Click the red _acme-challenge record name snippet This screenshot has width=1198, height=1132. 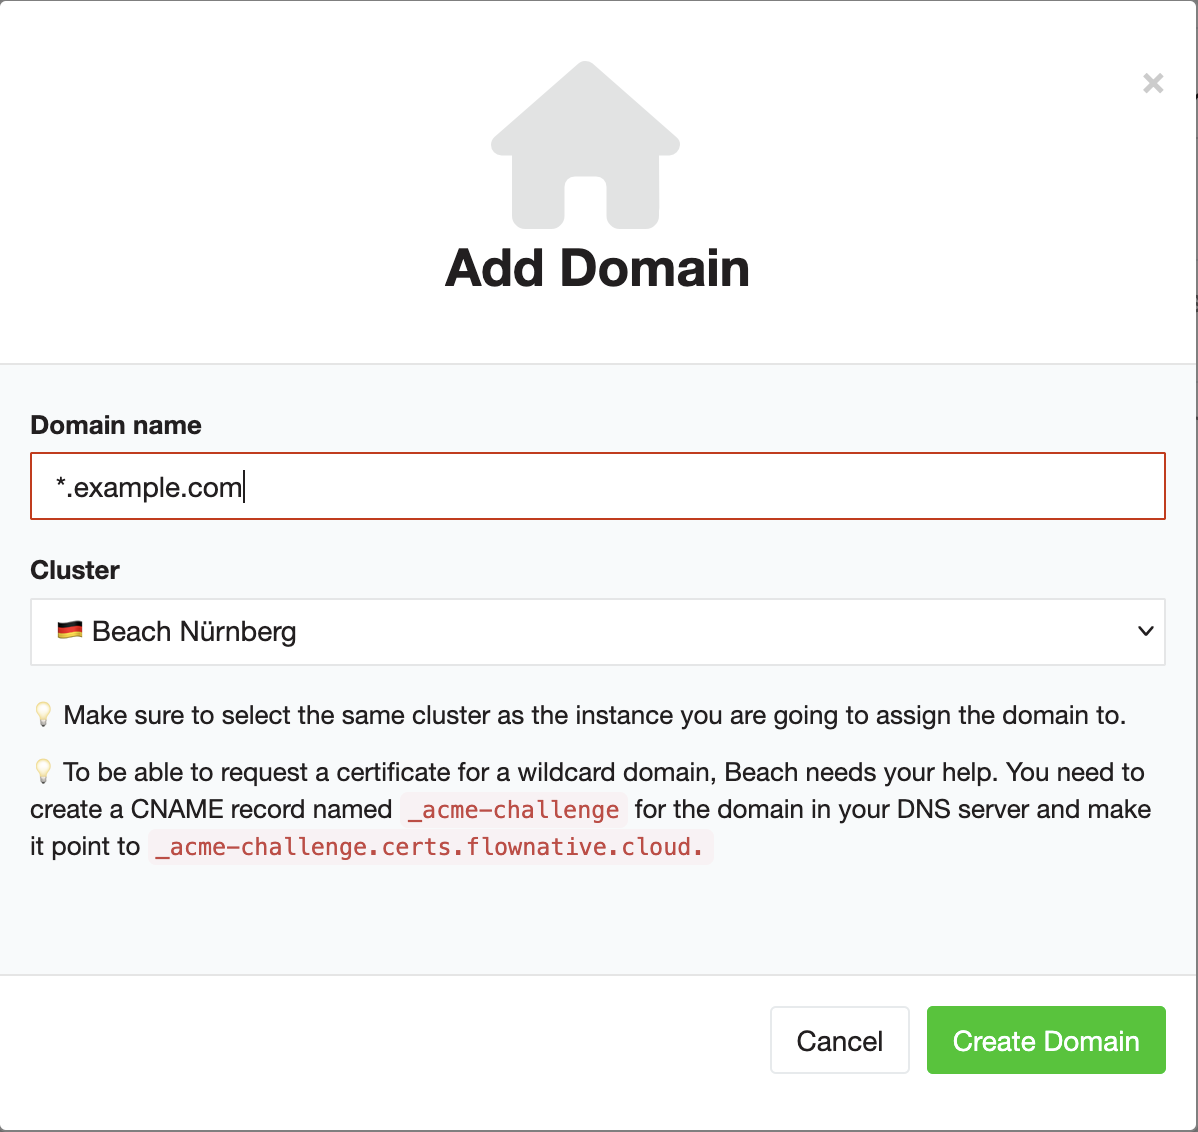point(514,810)
